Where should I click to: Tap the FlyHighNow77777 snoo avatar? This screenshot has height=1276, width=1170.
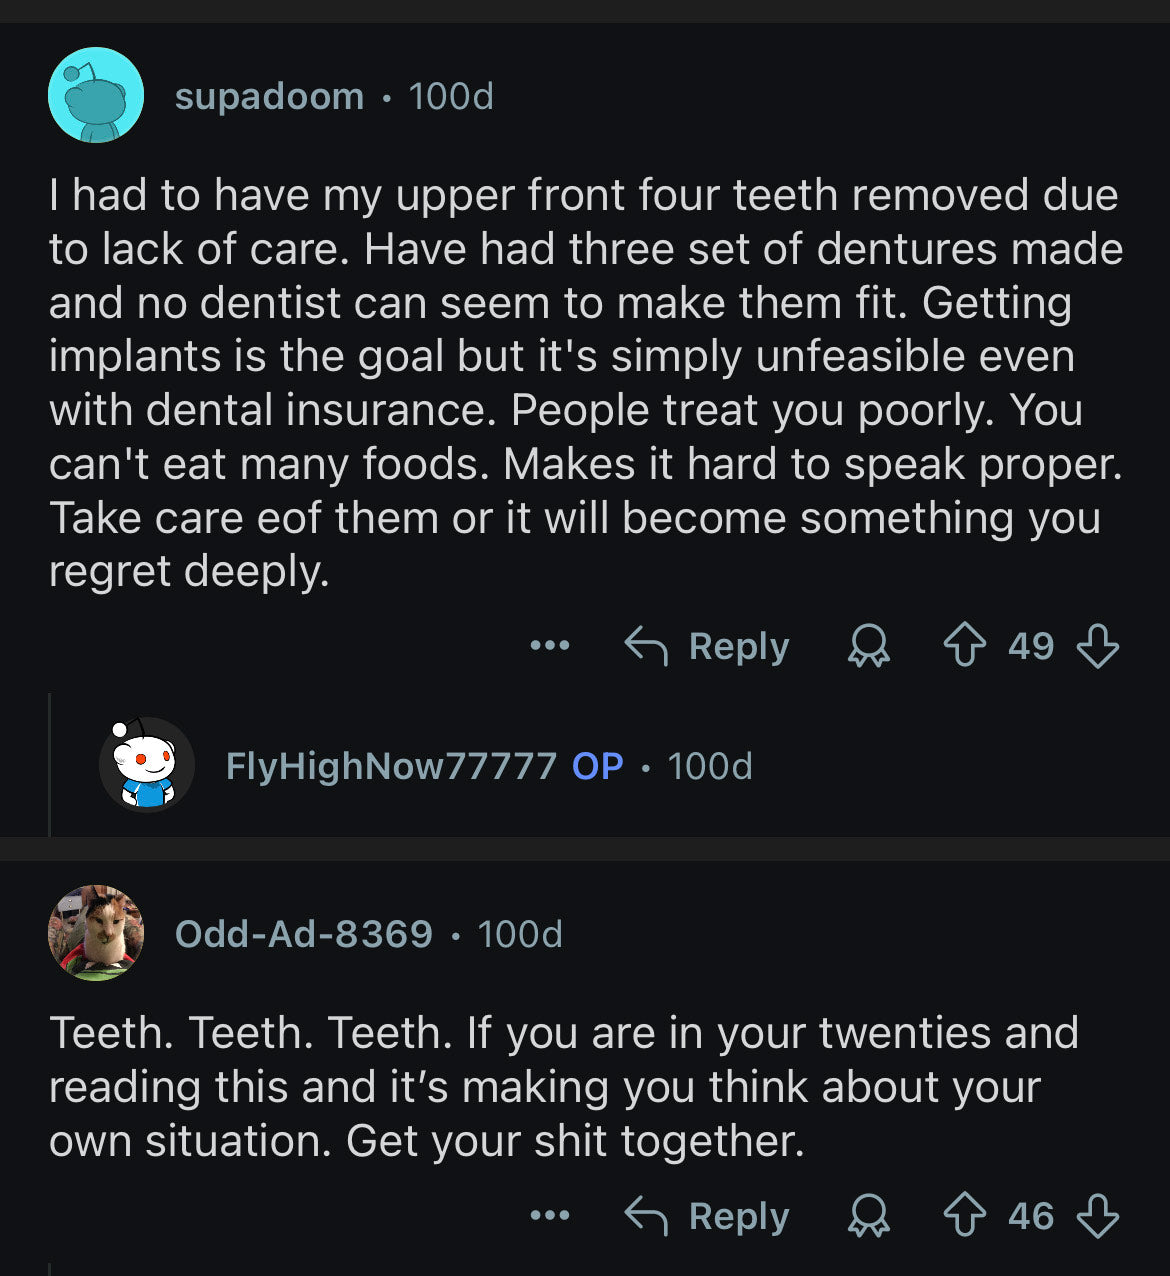pyautogui.click(x=147, y=765)
